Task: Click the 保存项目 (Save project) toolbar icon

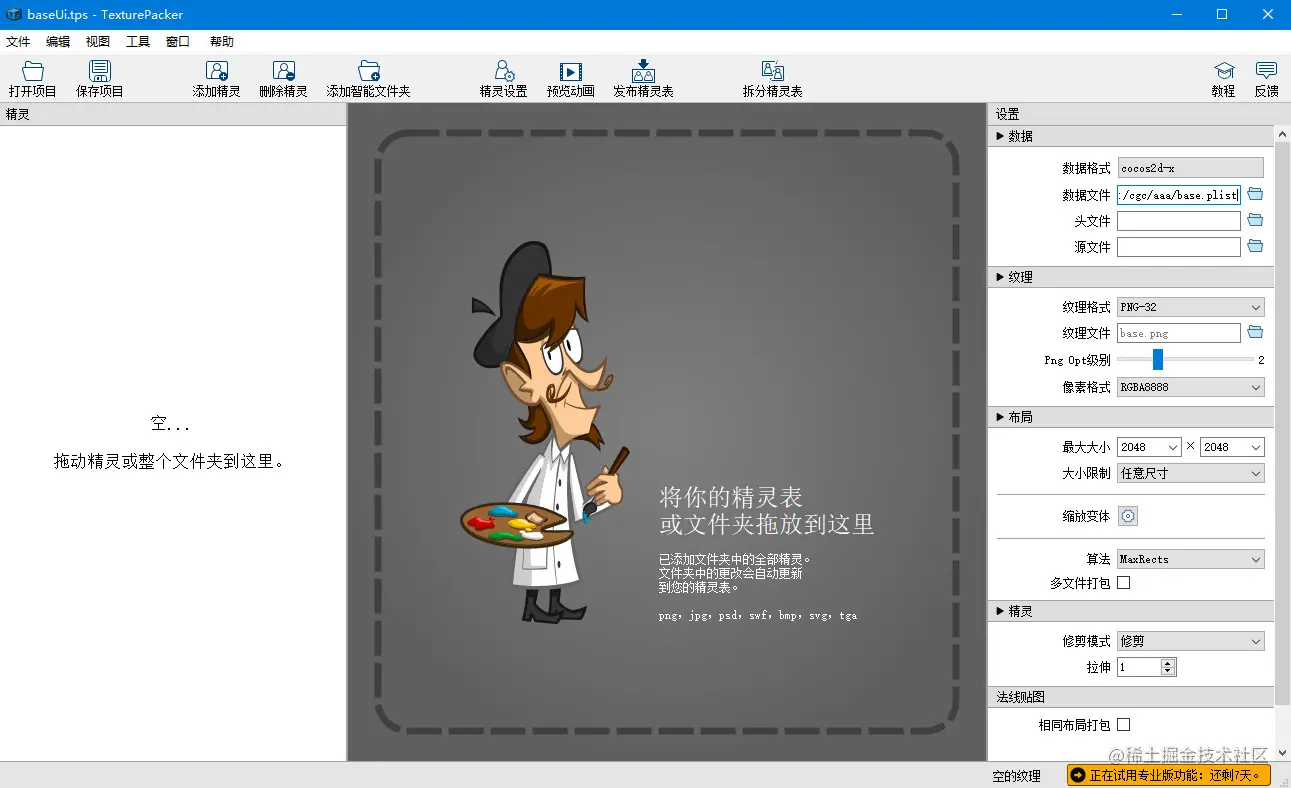Action: click(x=99, y=71)
